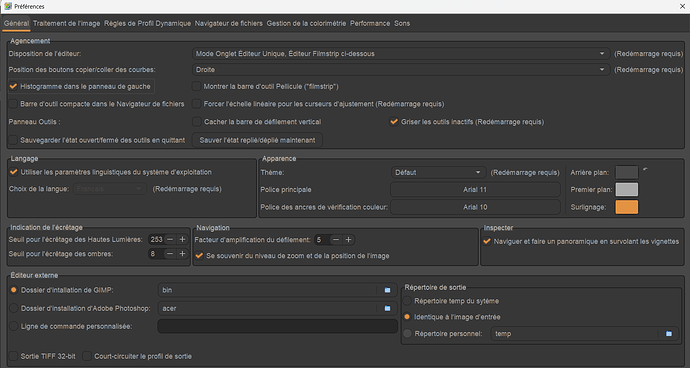The image size is (690, 368).
Task: Switch to Gestion de la colorimétrie tab
Action: pyautogui.click(x=306, y=23)
